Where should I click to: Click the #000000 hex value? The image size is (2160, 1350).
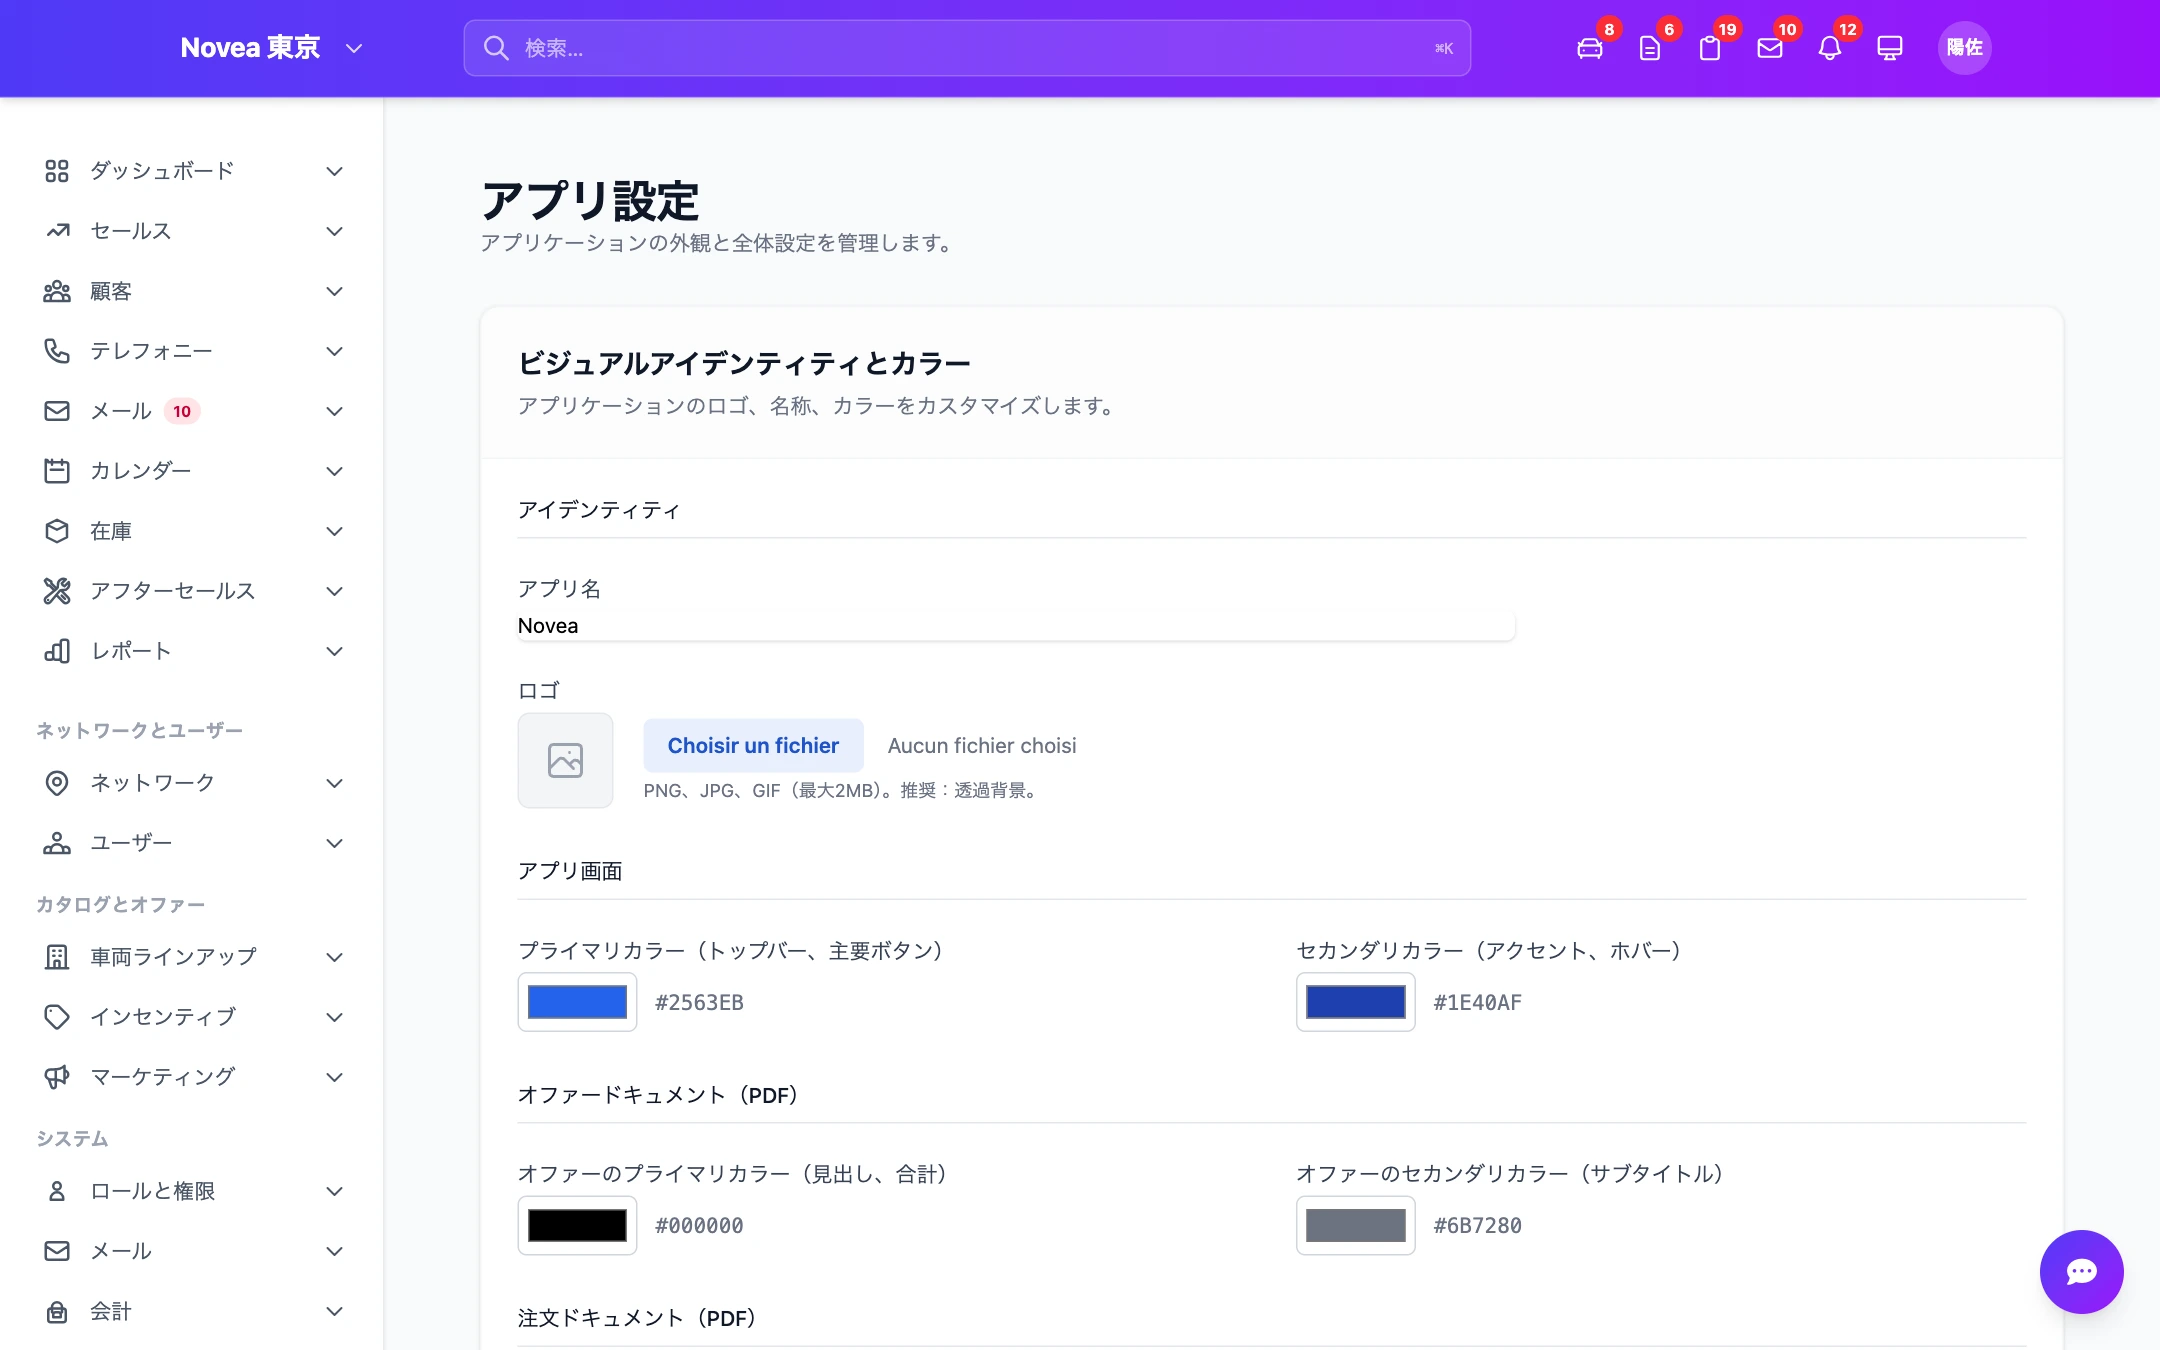click(699, 1226)
